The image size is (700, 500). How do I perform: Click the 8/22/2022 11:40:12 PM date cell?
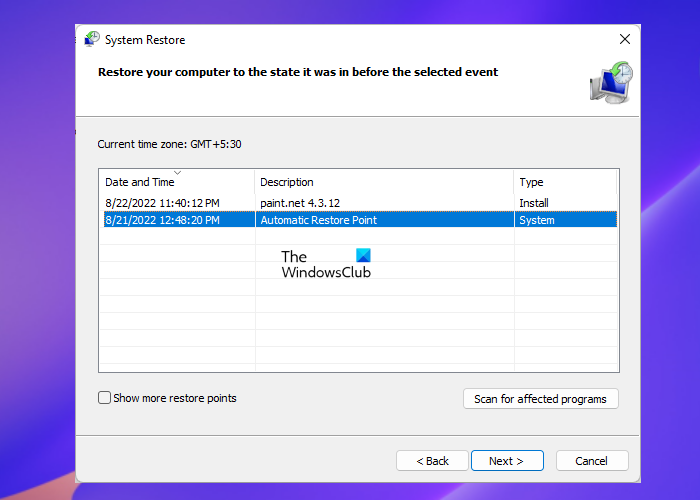pyautogui.click(x=163, y=203)
